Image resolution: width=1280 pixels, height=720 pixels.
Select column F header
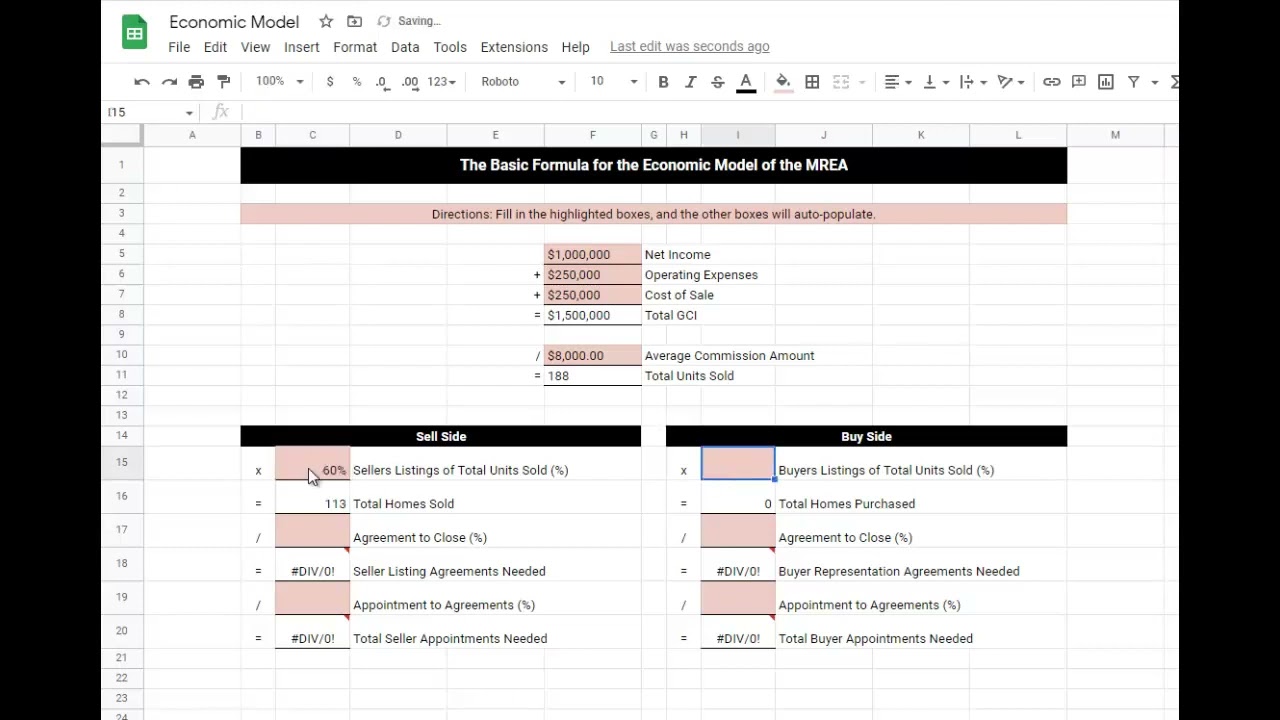point(592,135)
